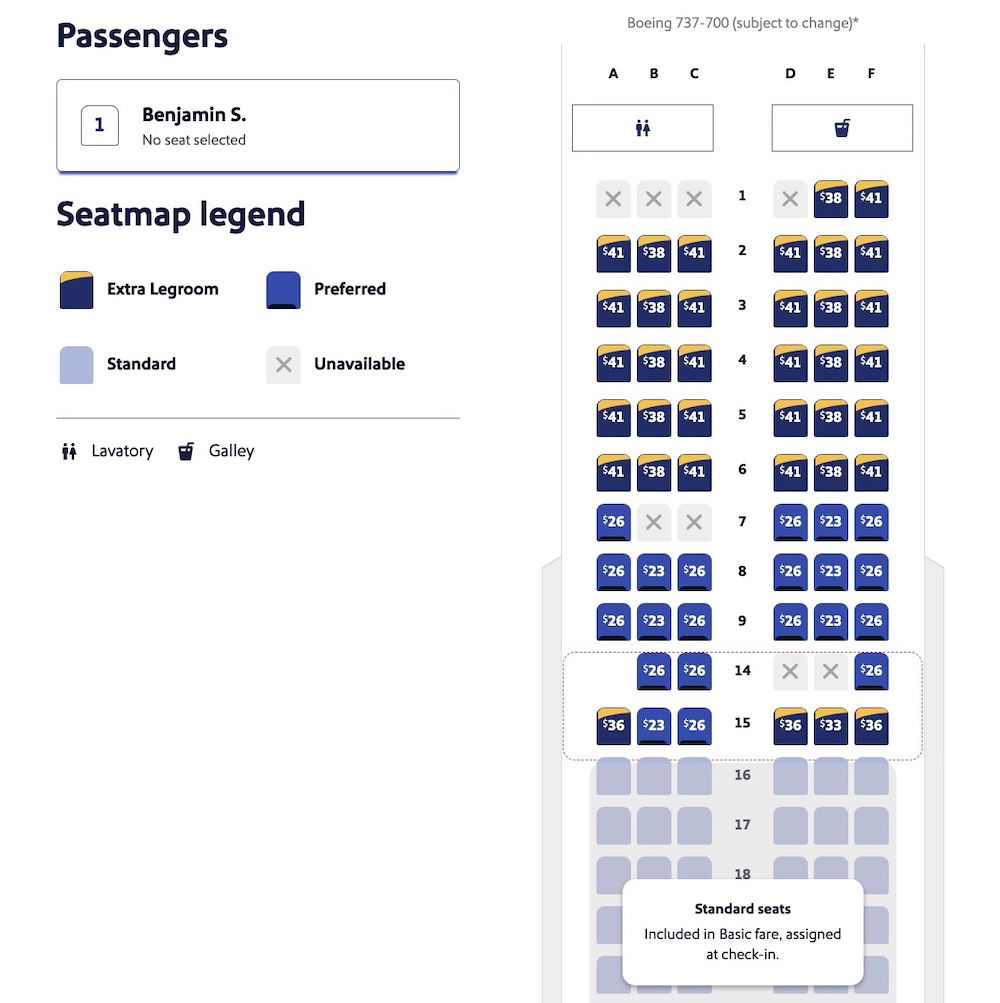Click the lavatory icon on the seat map
Image resolution: width=1000 pixels, height=1003 pixels.
[642, 128]
